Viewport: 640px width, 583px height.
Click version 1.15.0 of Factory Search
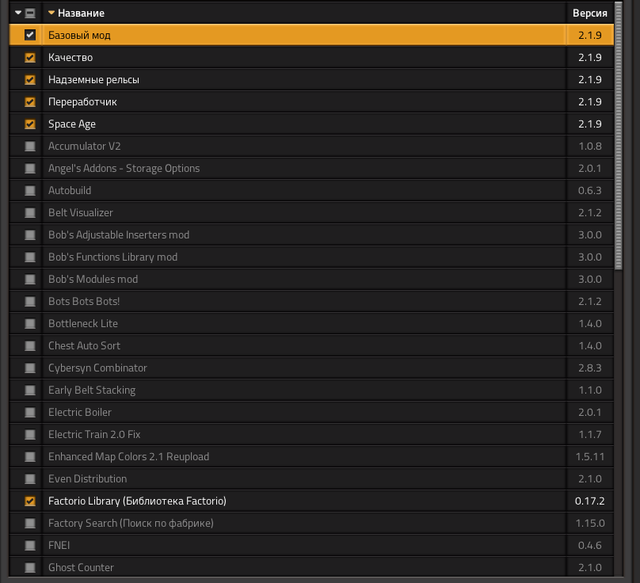coord(590,523)
